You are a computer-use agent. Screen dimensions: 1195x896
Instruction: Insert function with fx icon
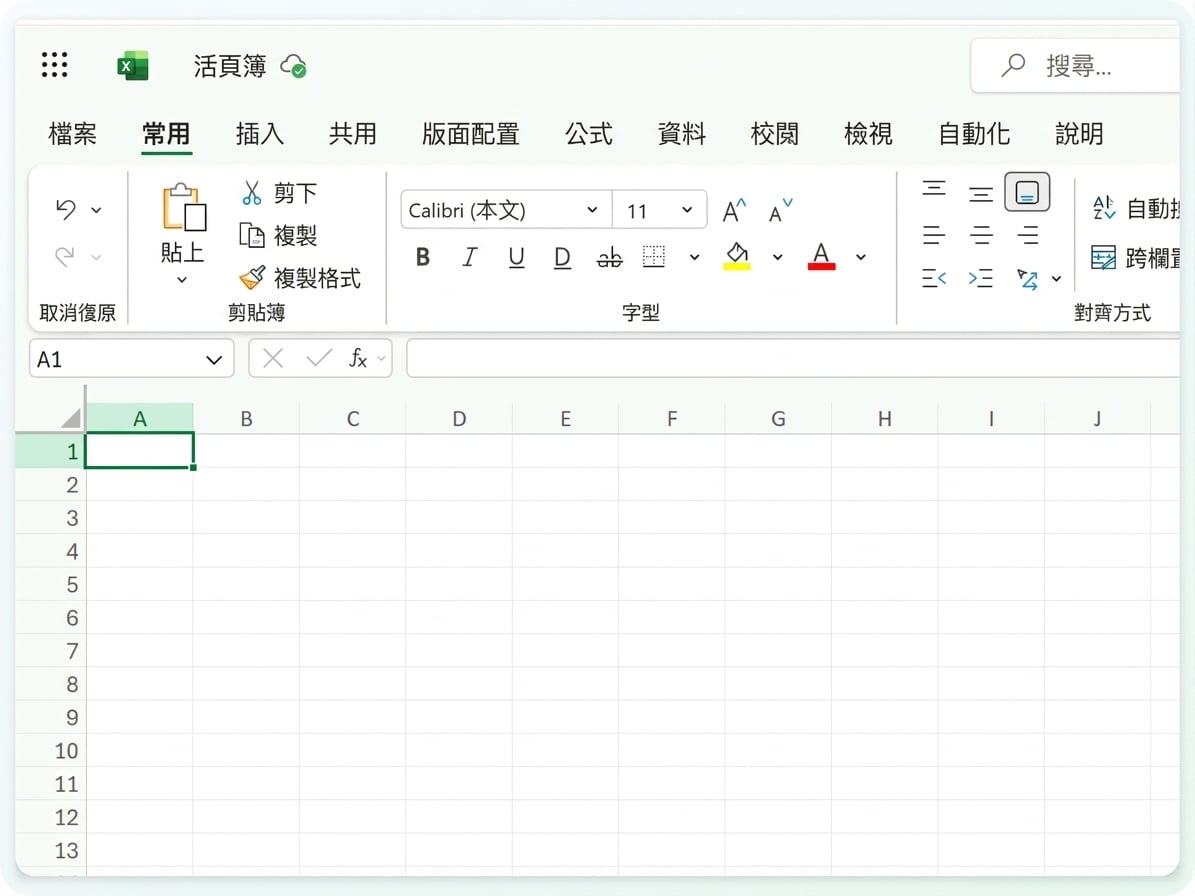click(358, 358)
